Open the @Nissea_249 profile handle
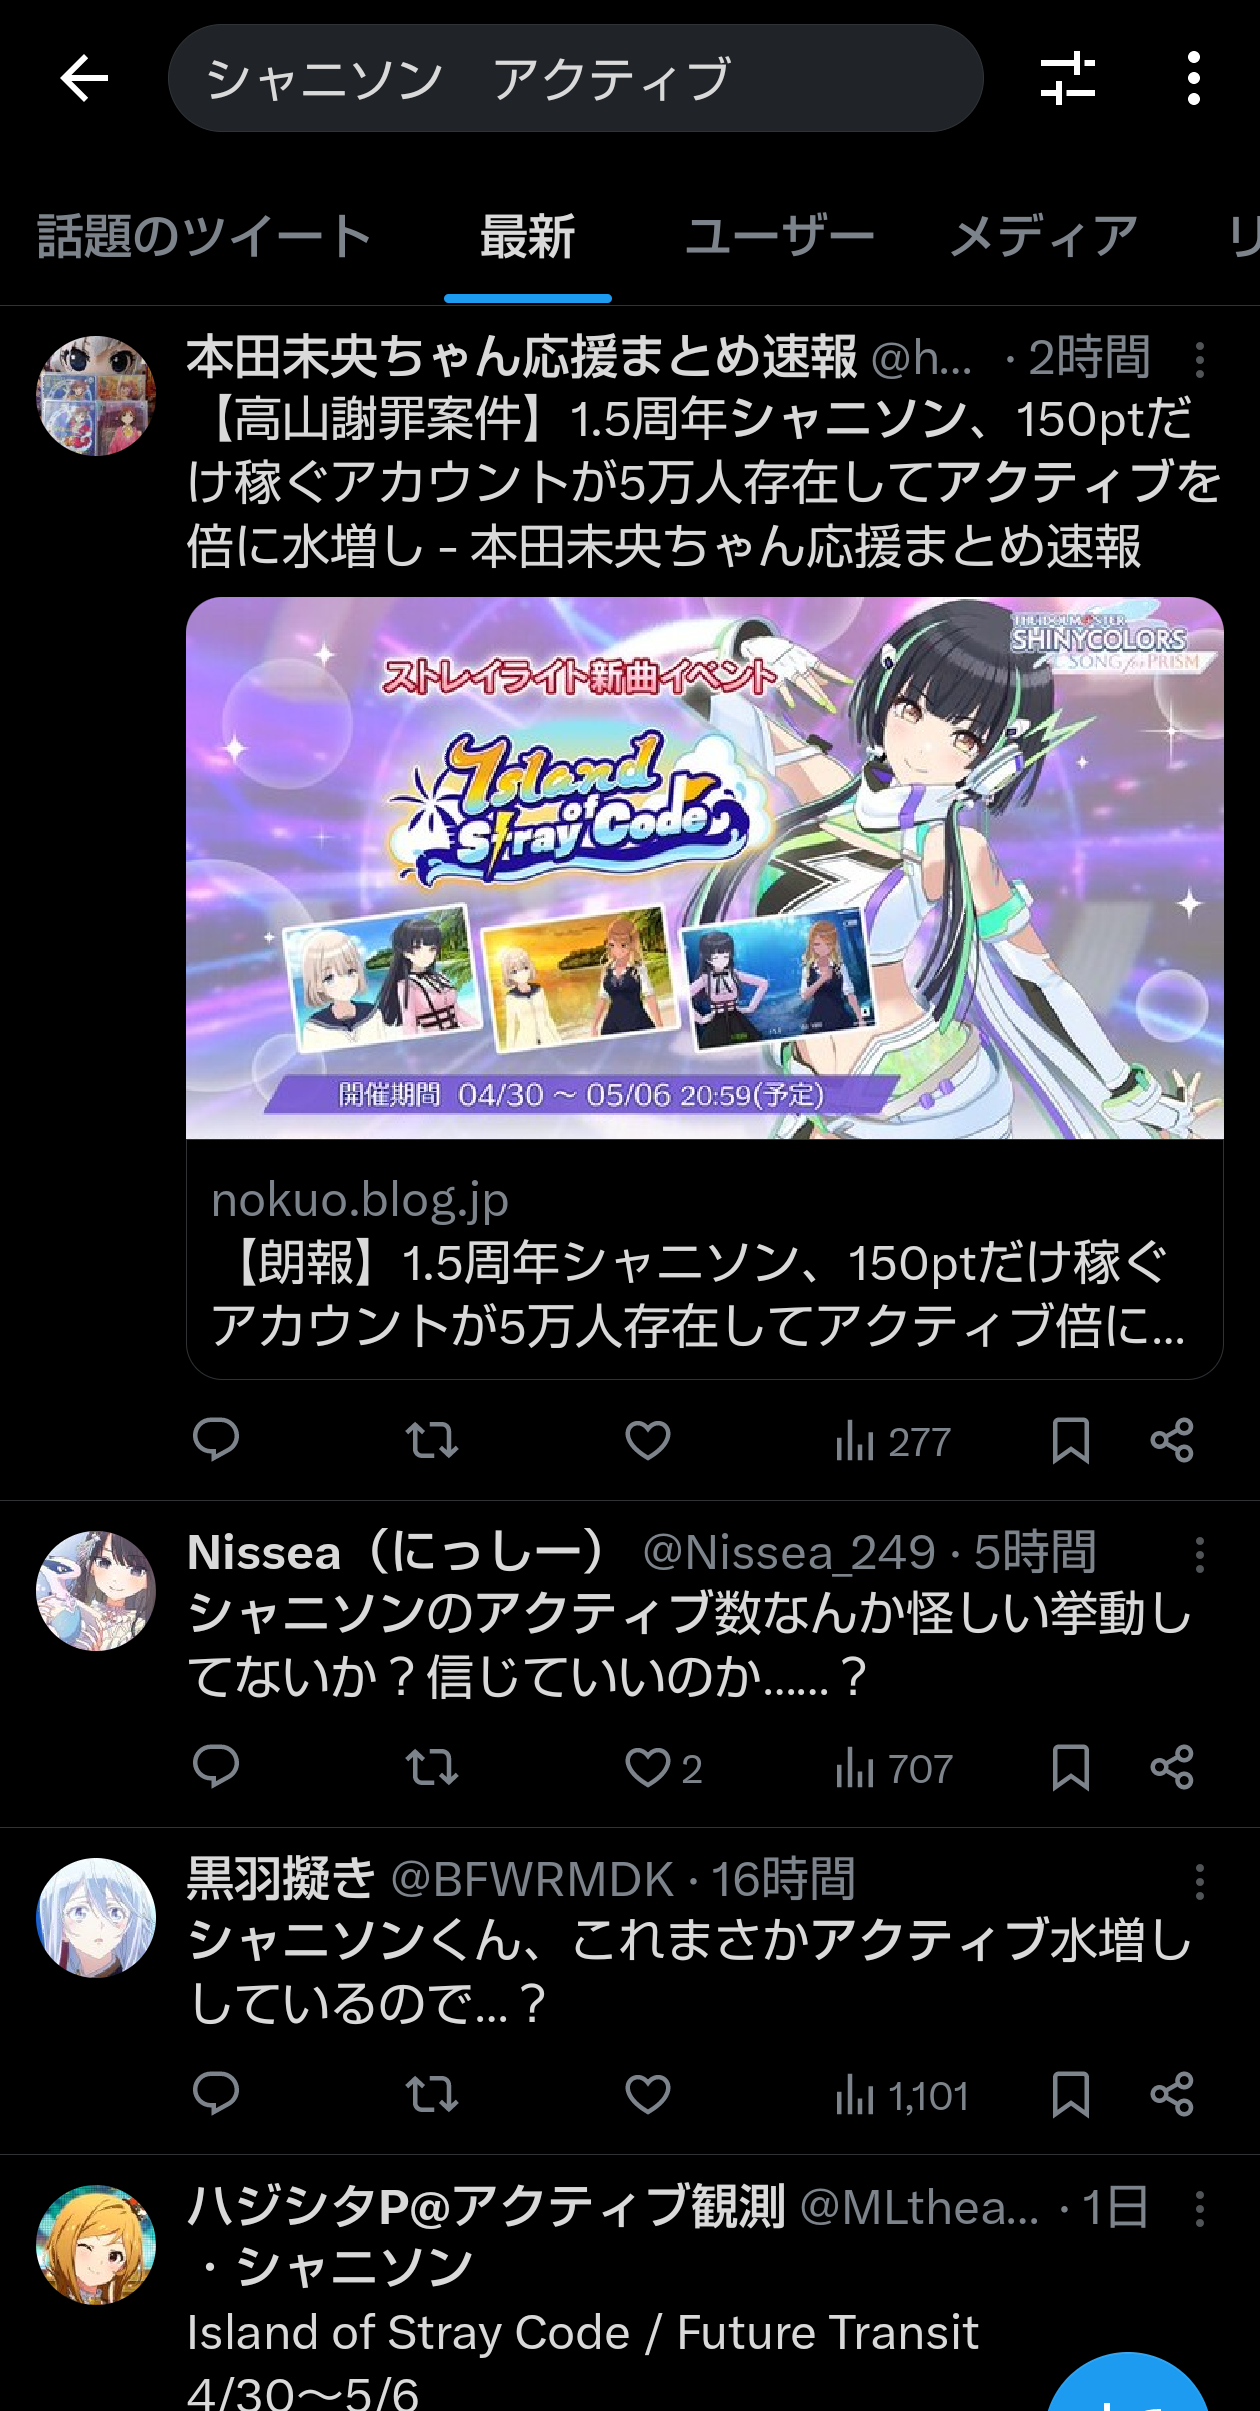1260x2411 pixels. click(x=789, y=1553)
